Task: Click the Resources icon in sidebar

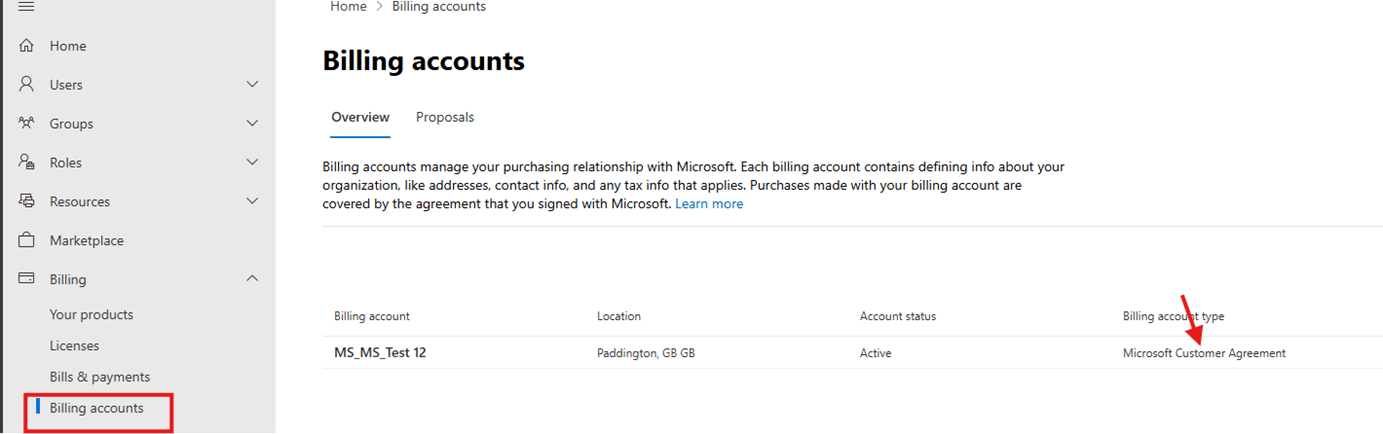Action: tap(27, 202)
